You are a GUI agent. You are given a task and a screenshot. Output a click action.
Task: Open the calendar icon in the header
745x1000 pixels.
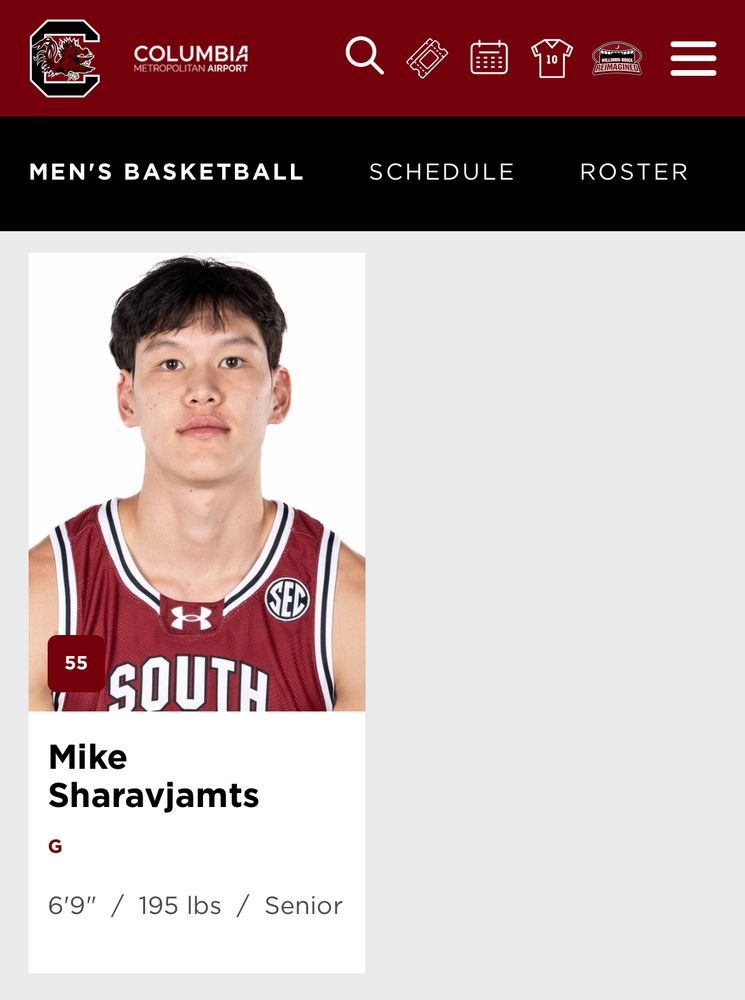(489, 57)
